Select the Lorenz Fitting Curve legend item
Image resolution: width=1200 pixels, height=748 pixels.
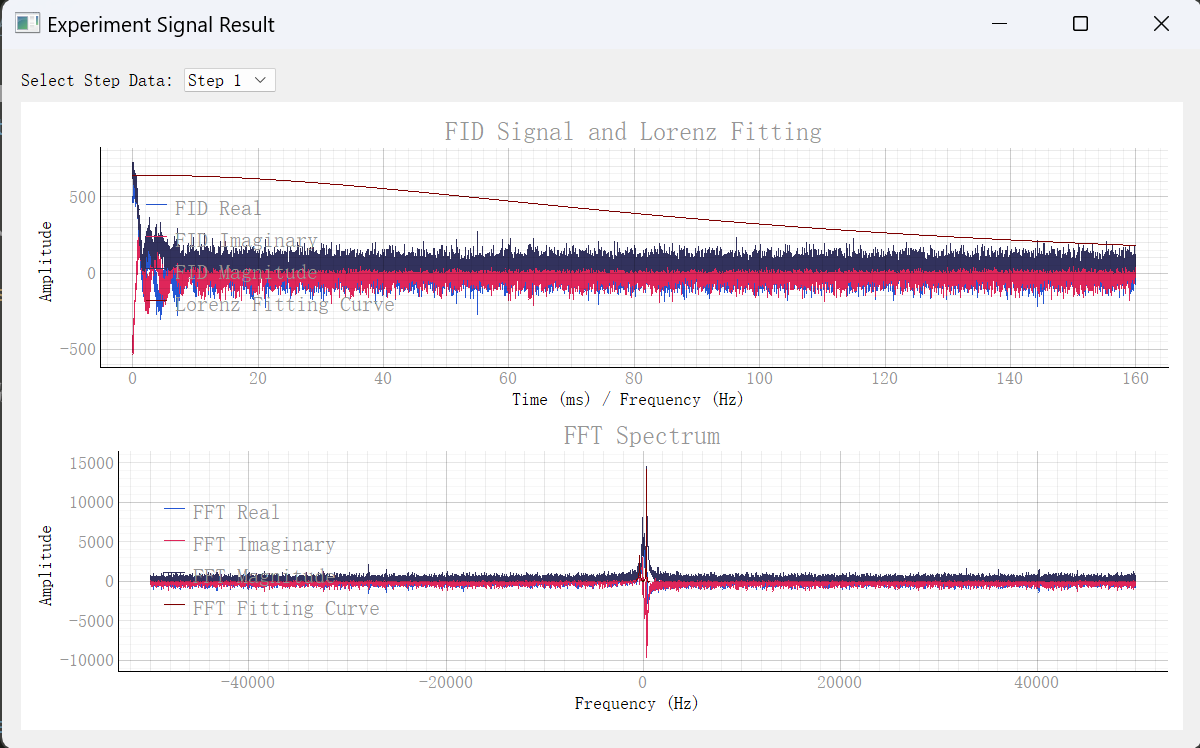point(284,304)
